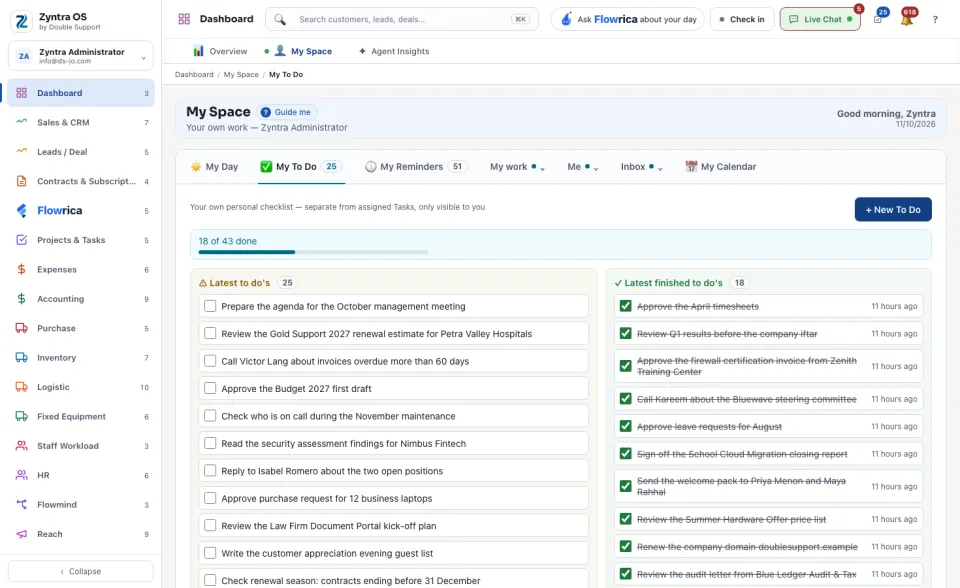Click the Guide me button
Viewport: 960px width, 588px height.
tap(286, 112)
